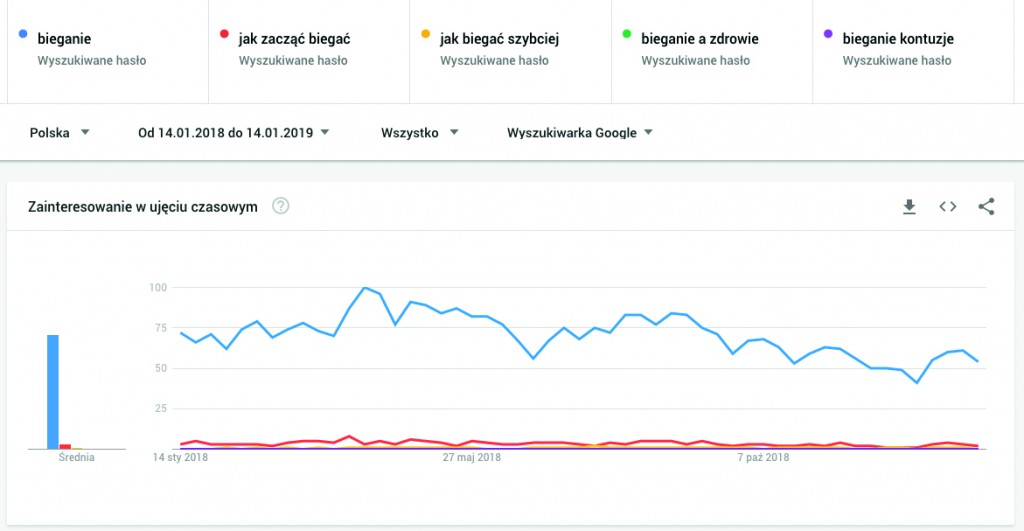Click the download CSV icon

pyautogui.click(x=909, y=207)
